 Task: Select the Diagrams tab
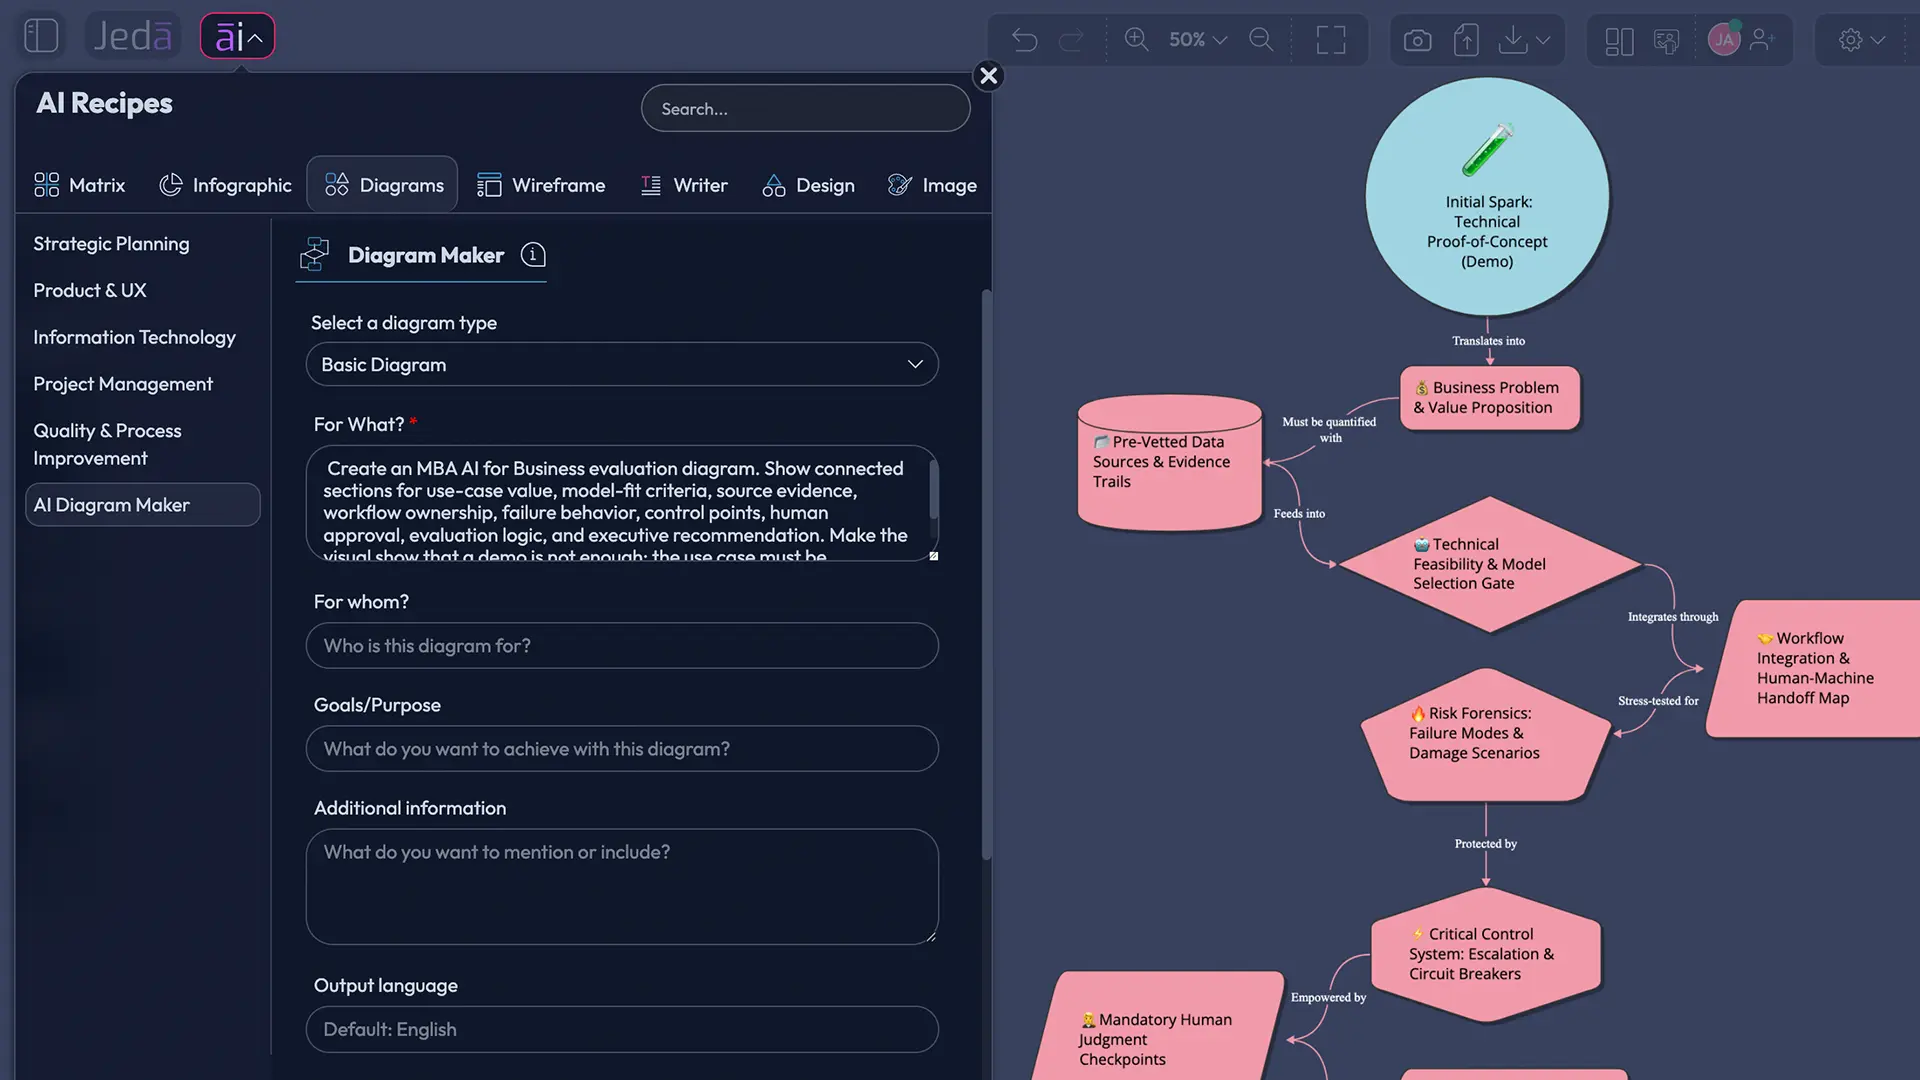tap(383, 185)
